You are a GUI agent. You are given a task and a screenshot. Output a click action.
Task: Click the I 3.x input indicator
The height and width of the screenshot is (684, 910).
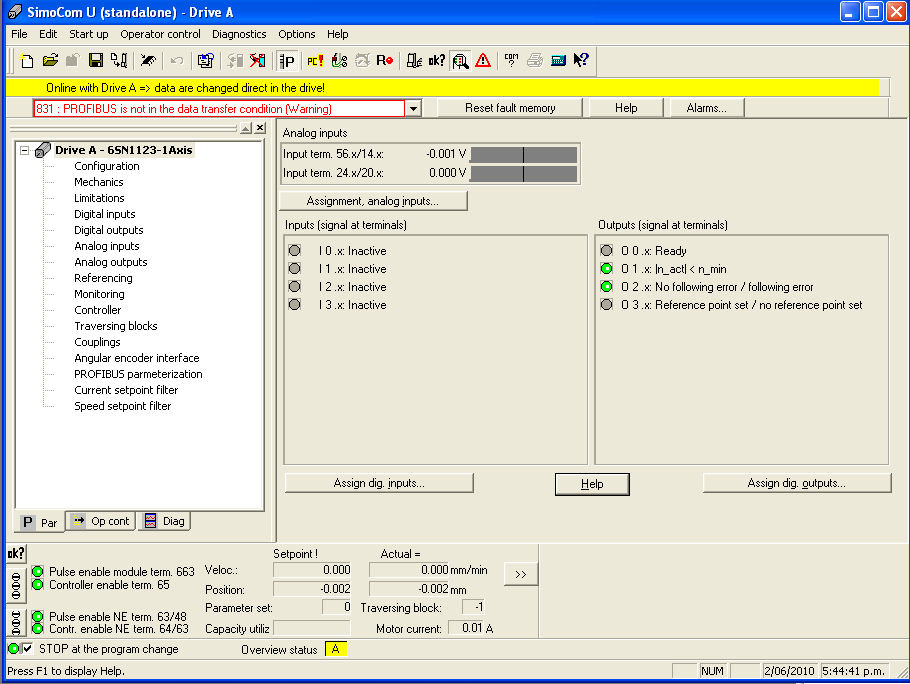click(295, 305)
